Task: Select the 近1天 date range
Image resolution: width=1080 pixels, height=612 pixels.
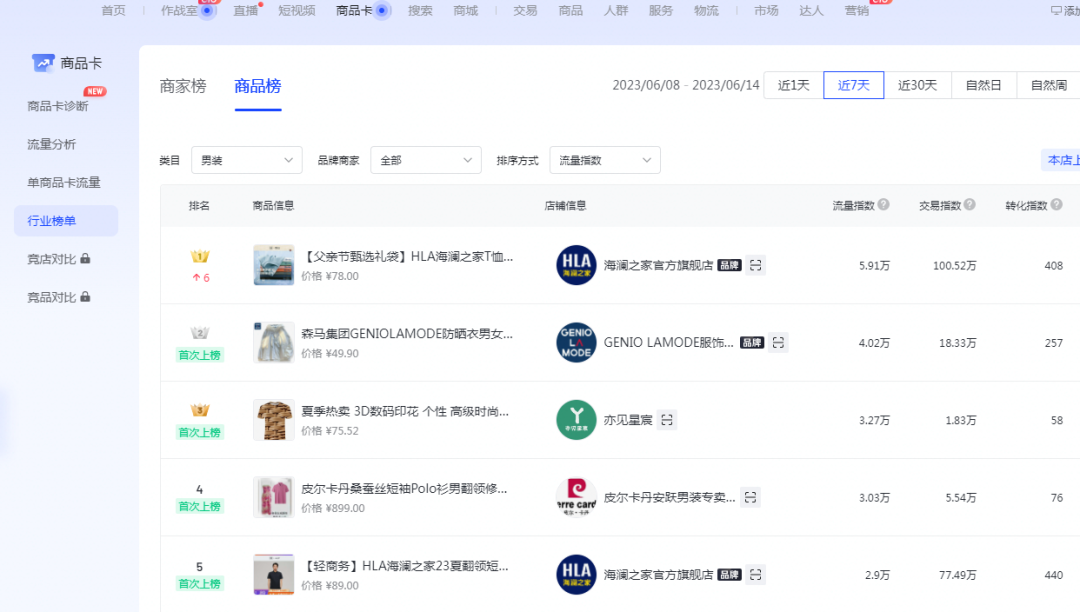Action: coord(793,85)
